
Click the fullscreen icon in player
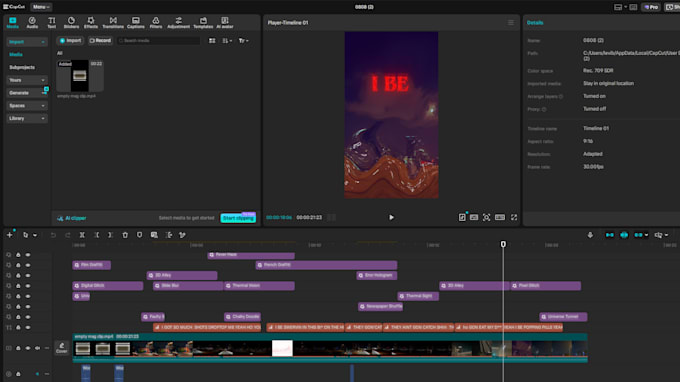[514, 217]
